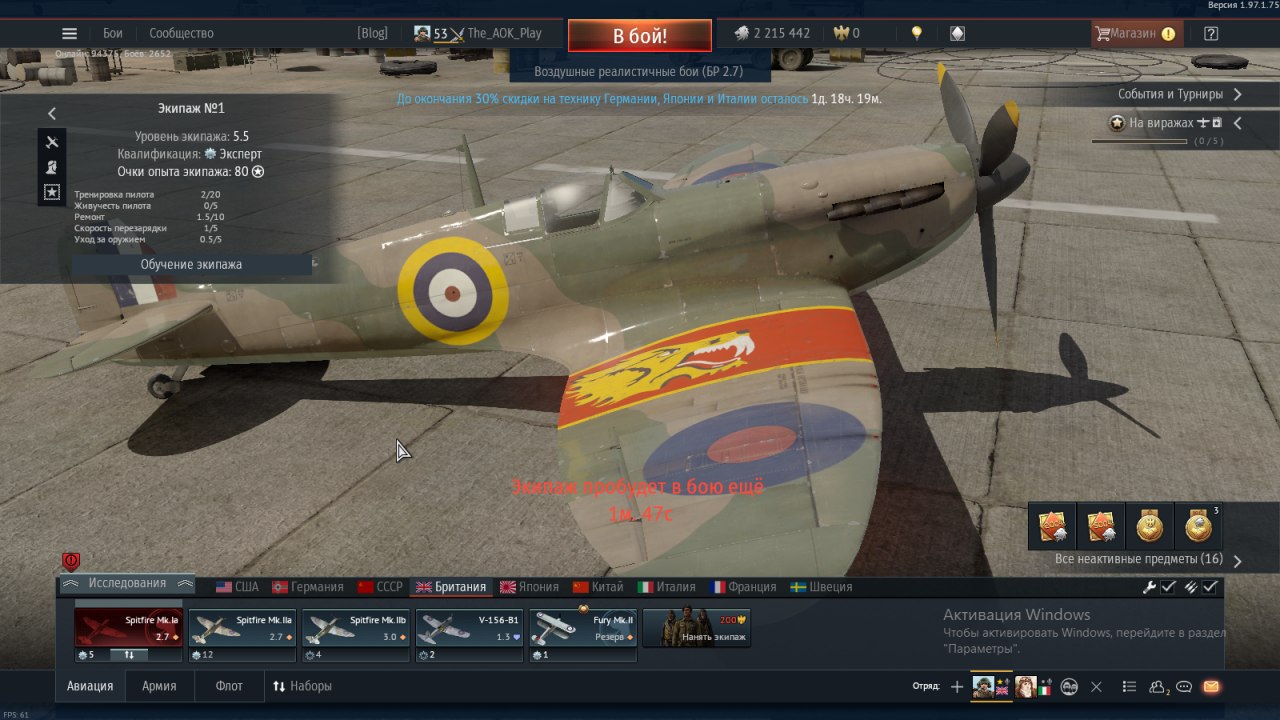Select the Германия nation tab
This screenshot has height=720, width=1280.
(308, 587)
